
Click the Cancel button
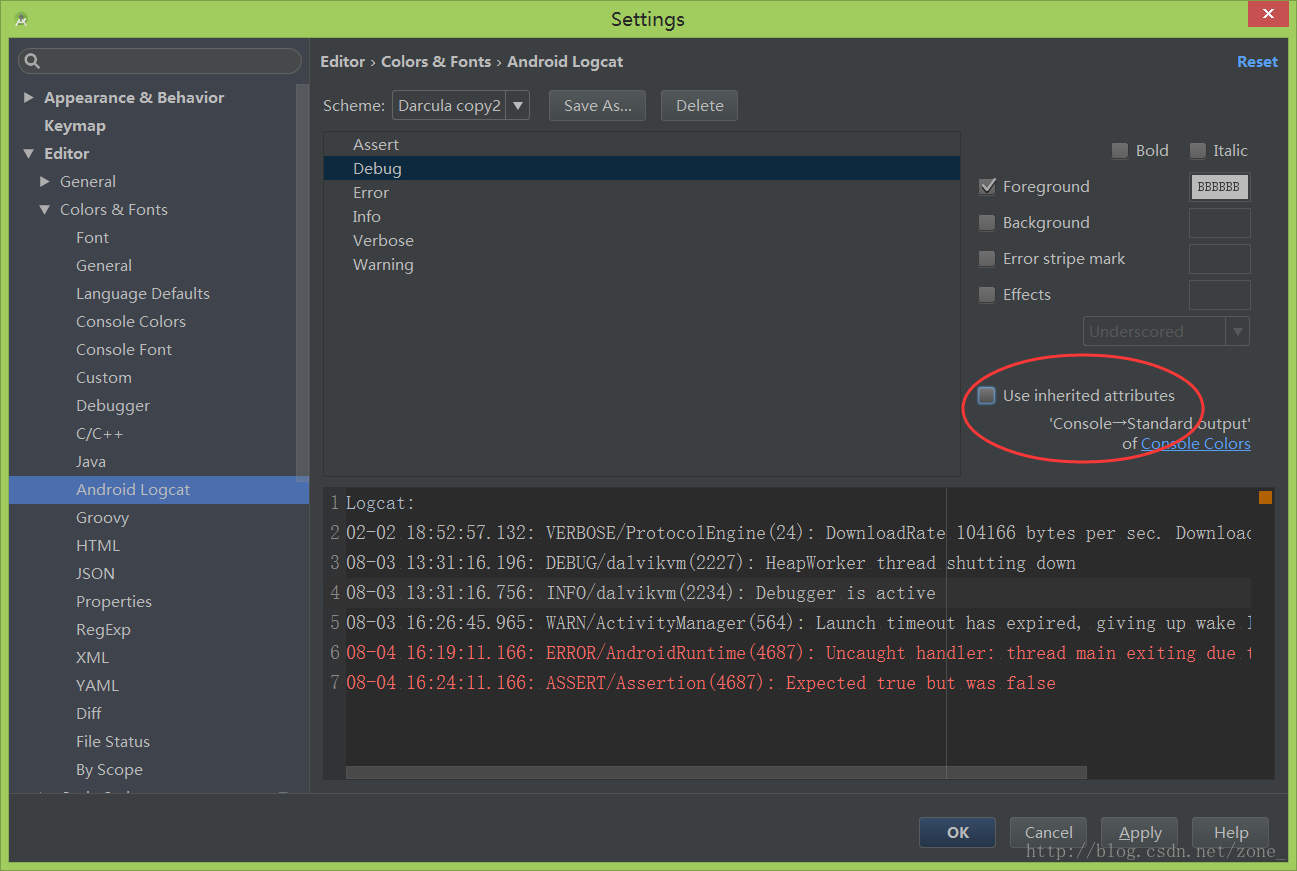tap(1048, 833)
